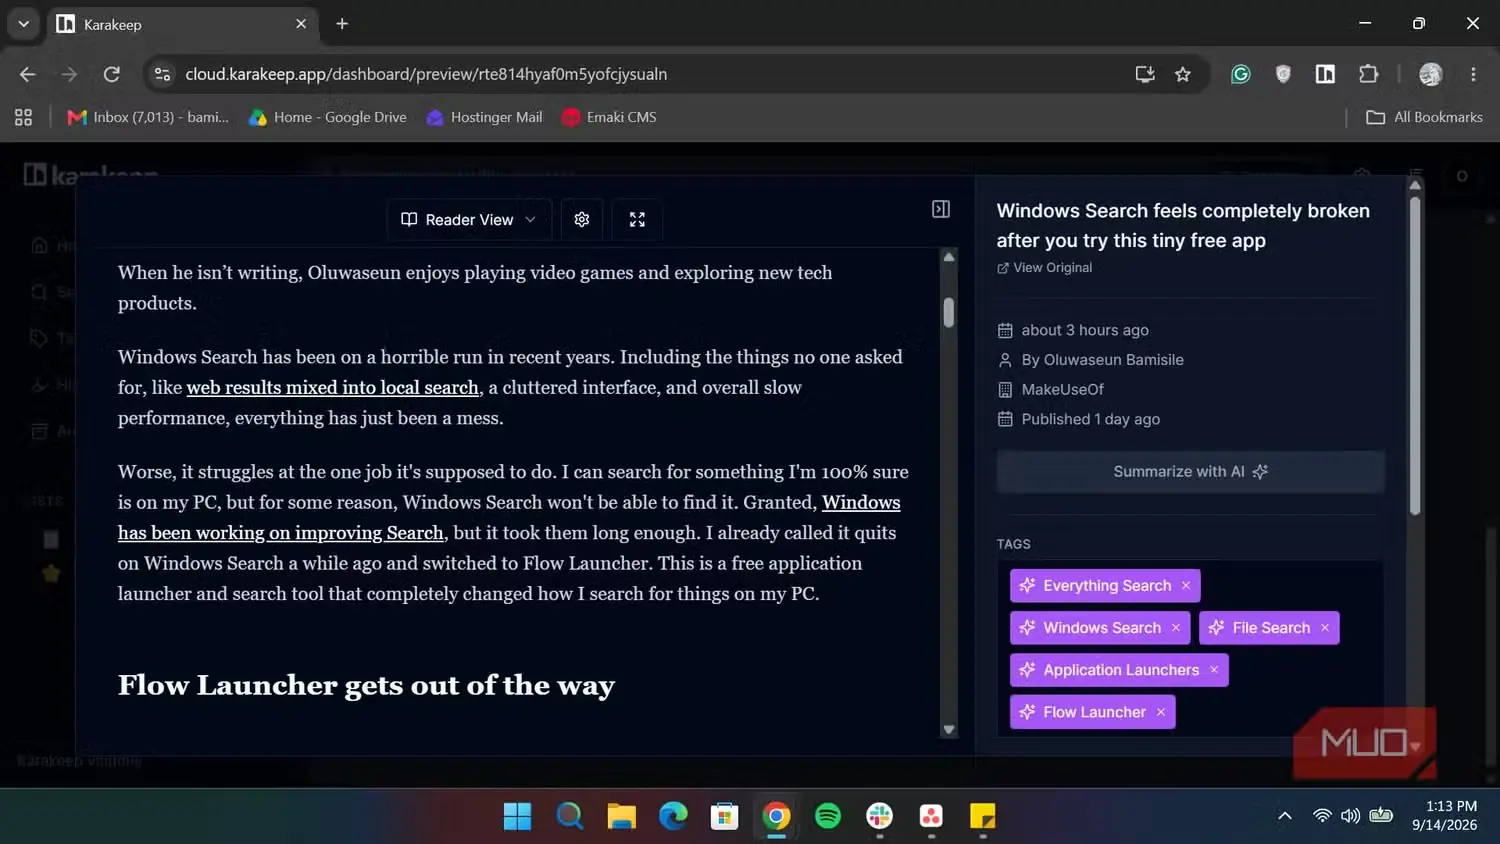Bookmark this page with the star
Screen dimensions: 1500x844
[x=1183, y=74]
